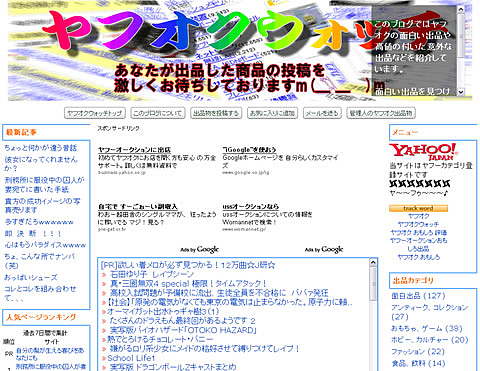Screen dimensions: 480x371
Task: Open the 即決断!!! article
Action: 33,234
